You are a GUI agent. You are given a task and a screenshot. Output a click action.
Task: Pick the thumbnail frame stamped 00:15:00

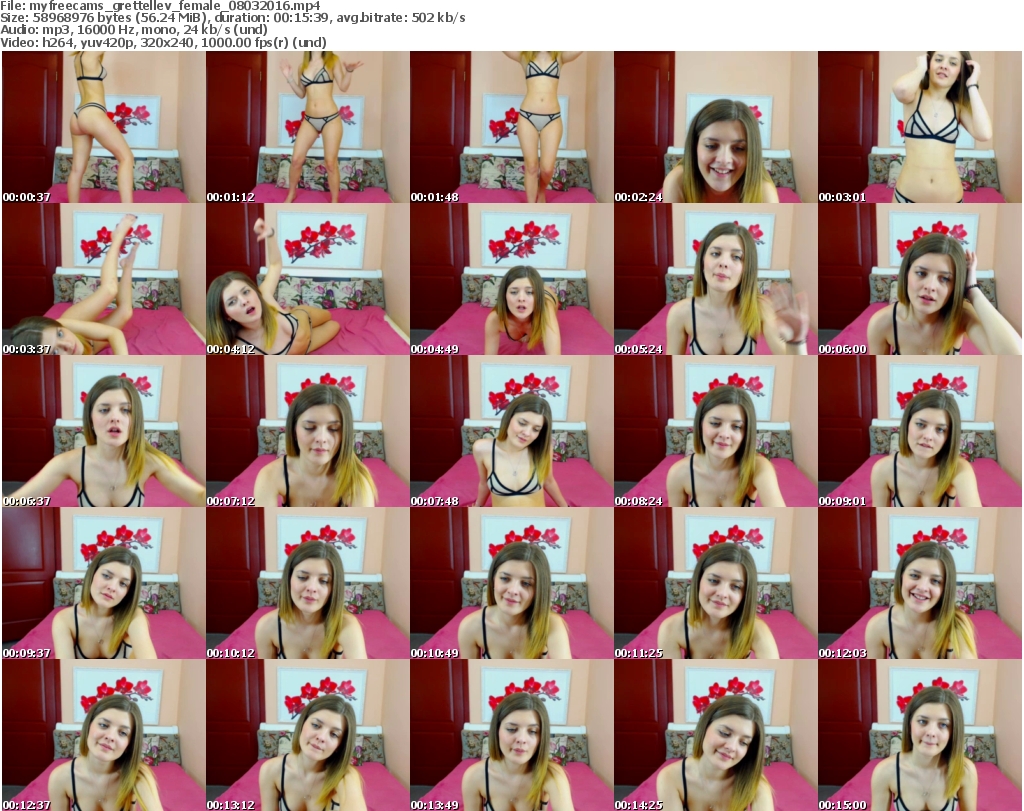click(920, 735)
